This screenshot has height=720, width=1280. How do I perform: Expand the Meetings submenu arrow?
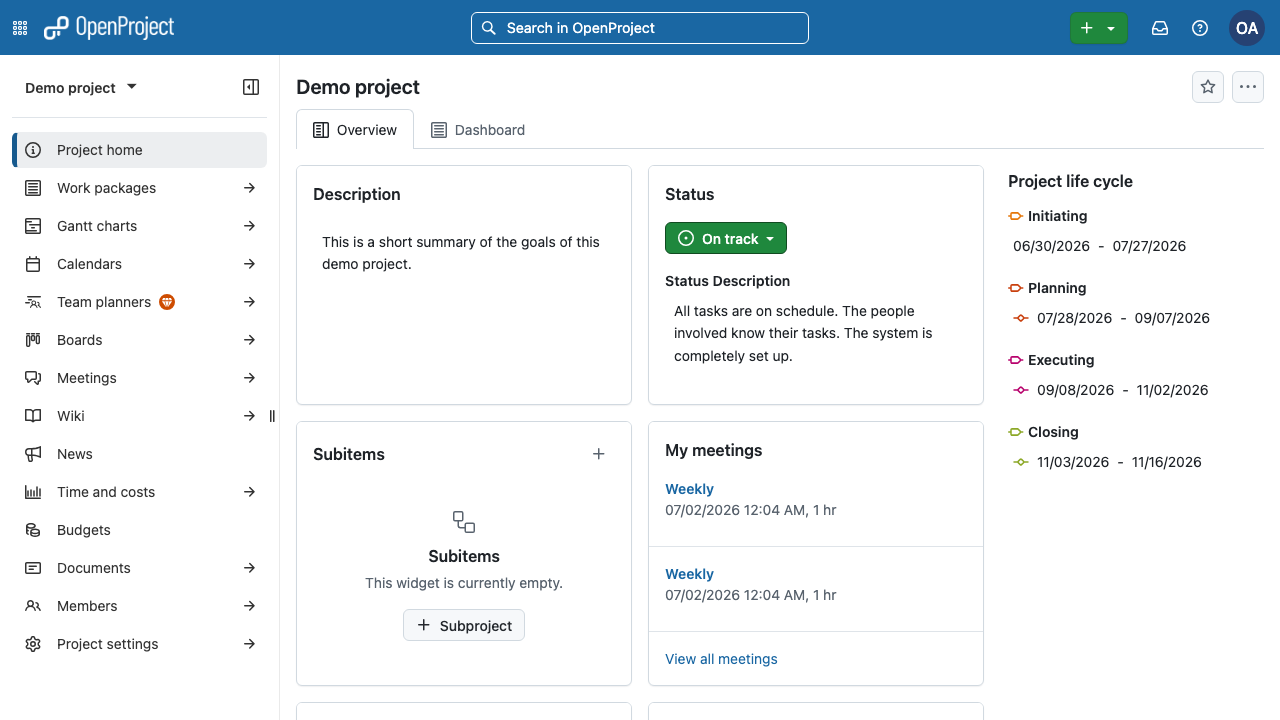249,378
